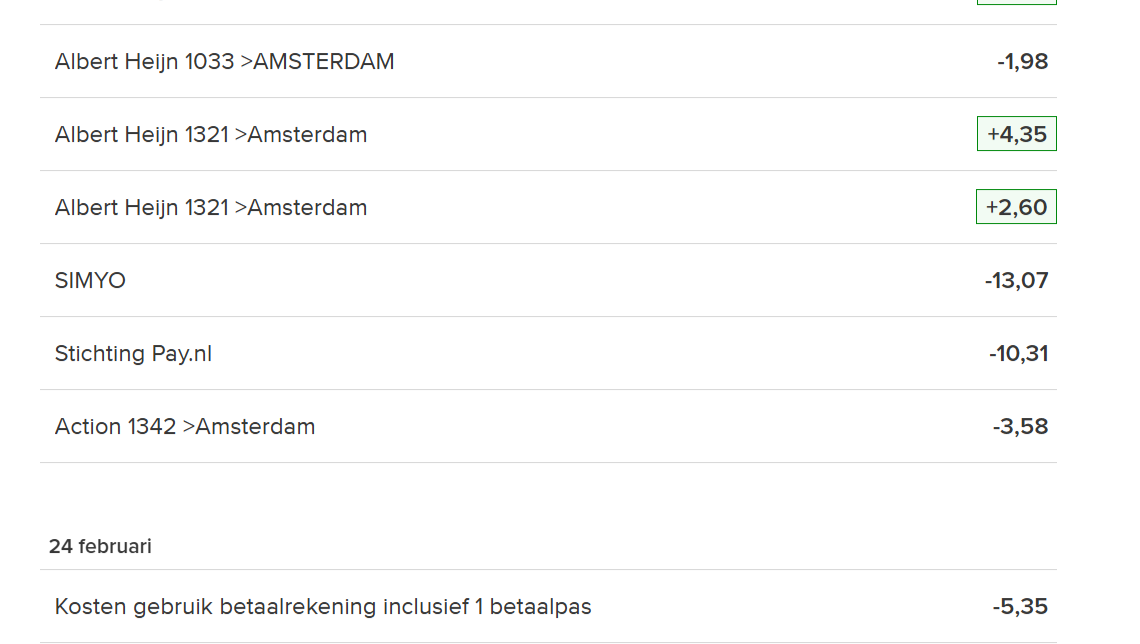Image resolution: width=1140 pixels, height=644 pixels.
Task: Click 'Pay.nl' in the Stichting row
Action: pos(181,354)
